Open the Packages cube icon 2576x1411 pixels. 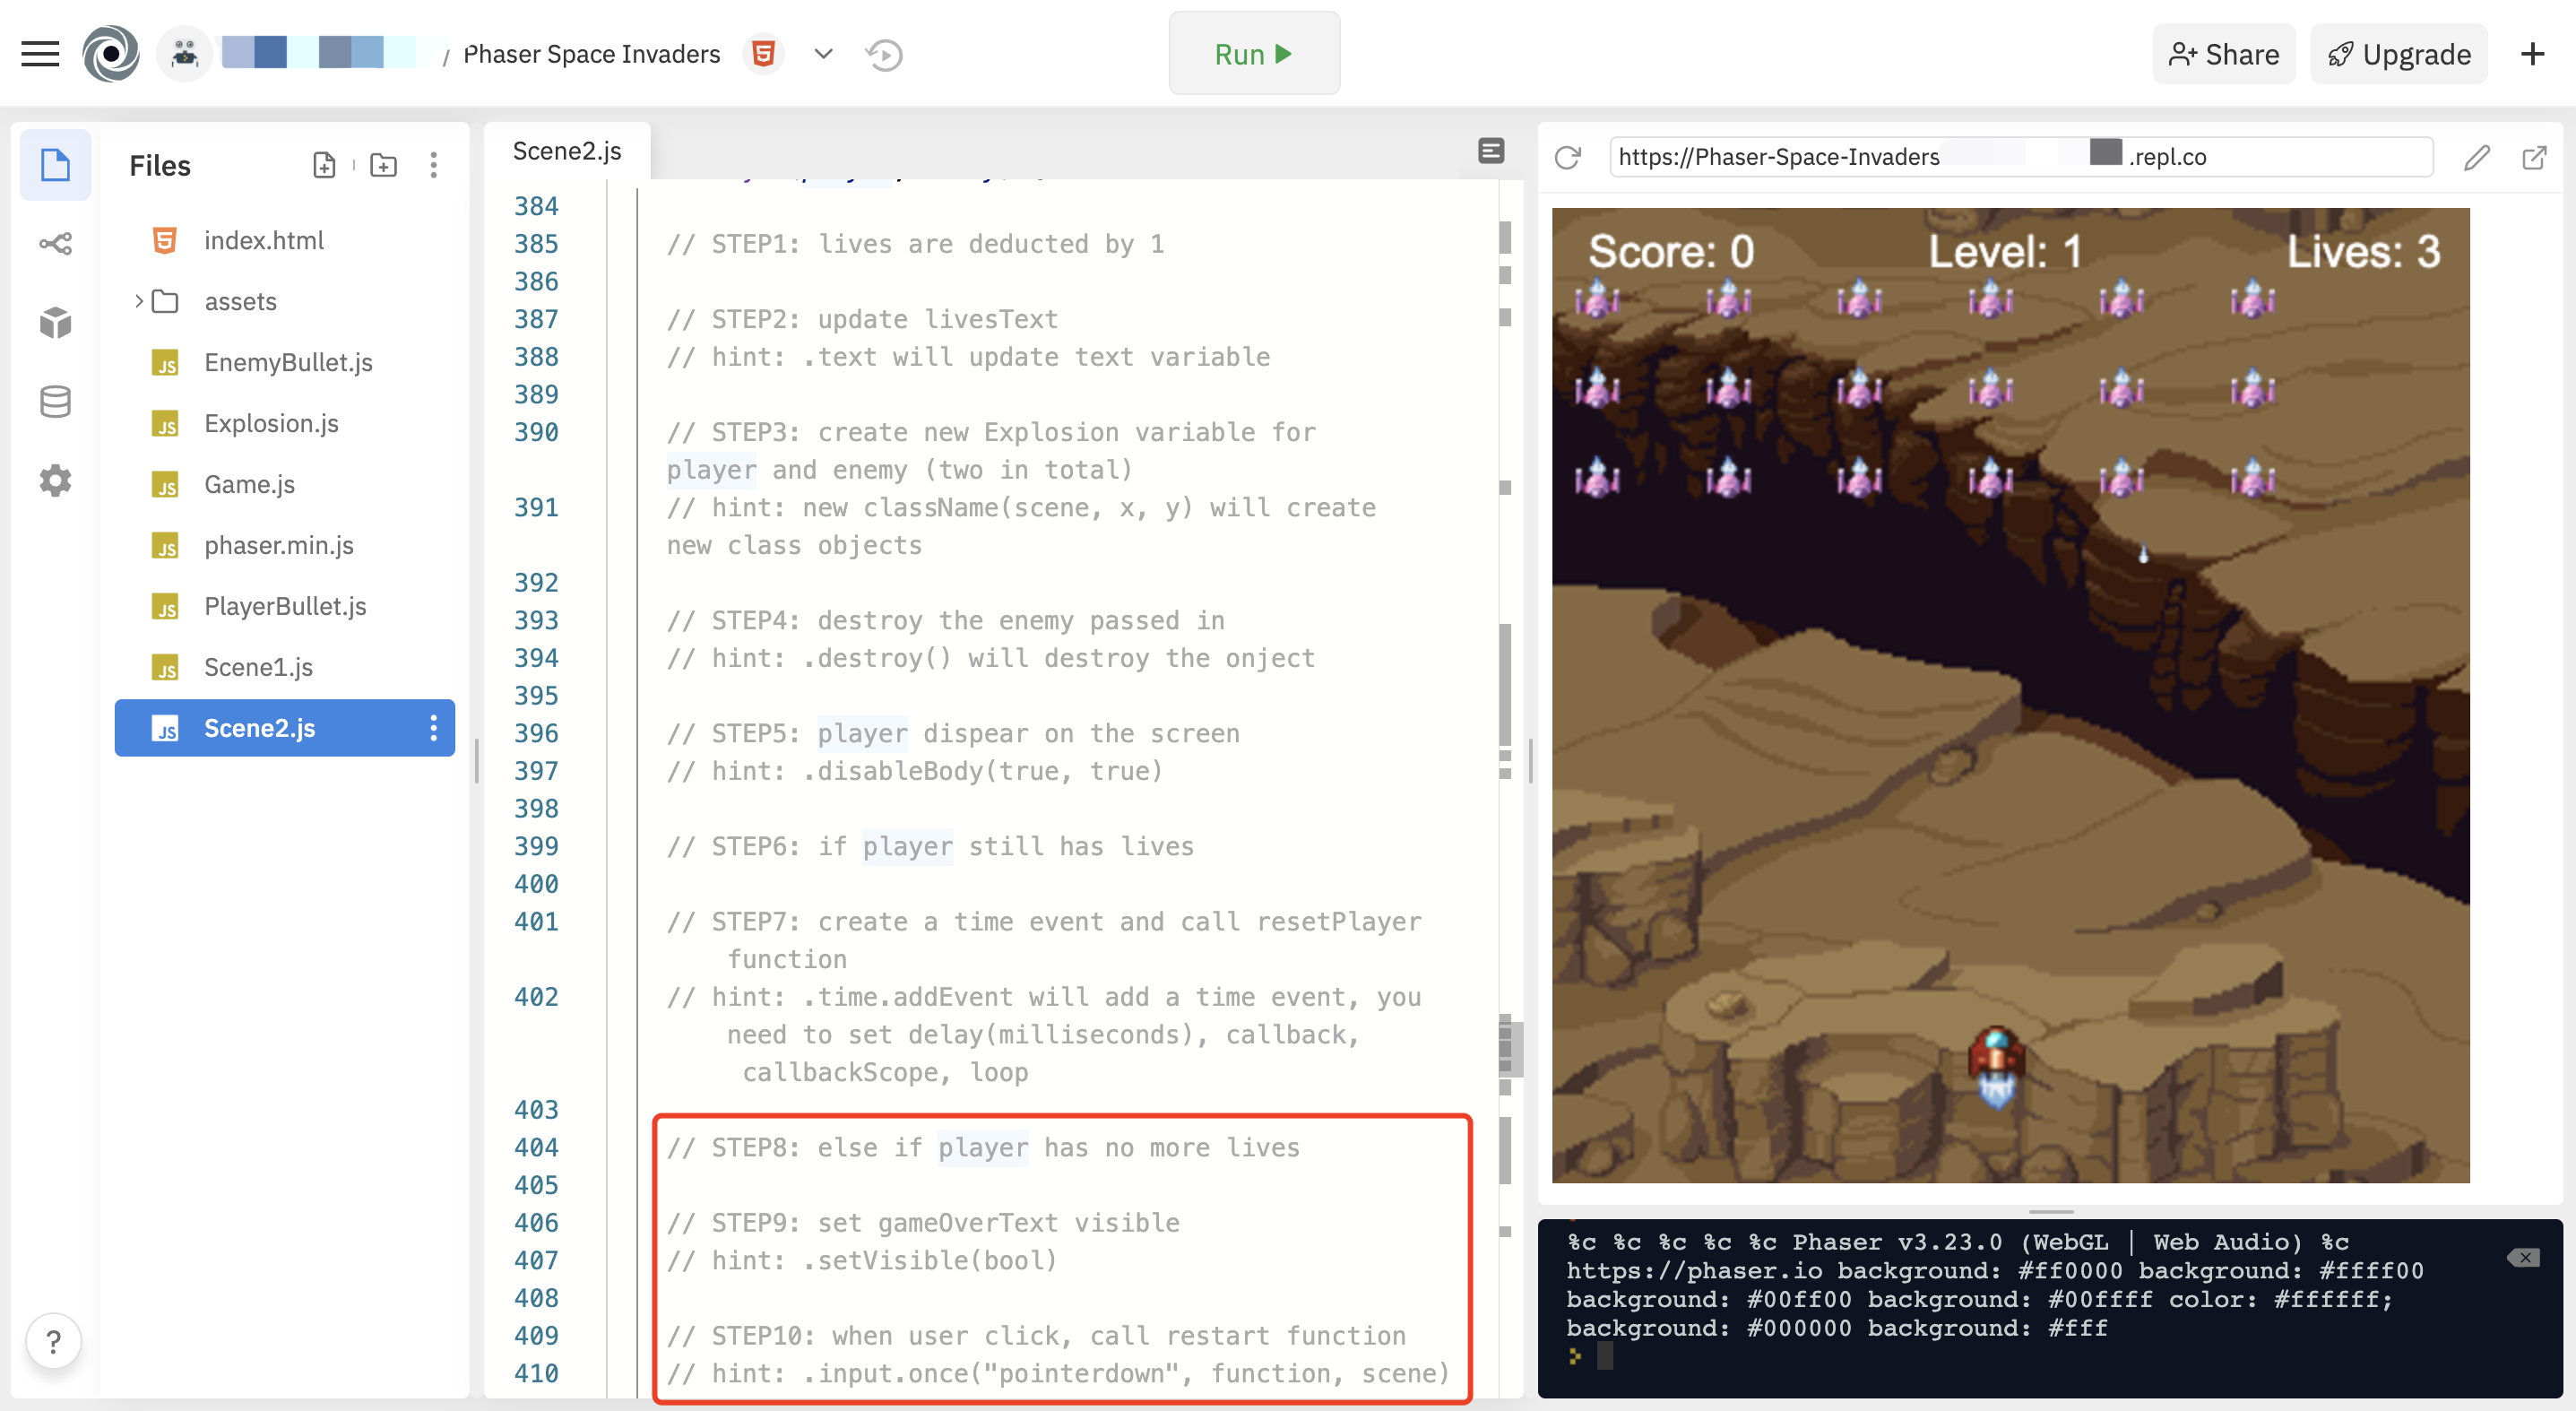coord(55,322)
